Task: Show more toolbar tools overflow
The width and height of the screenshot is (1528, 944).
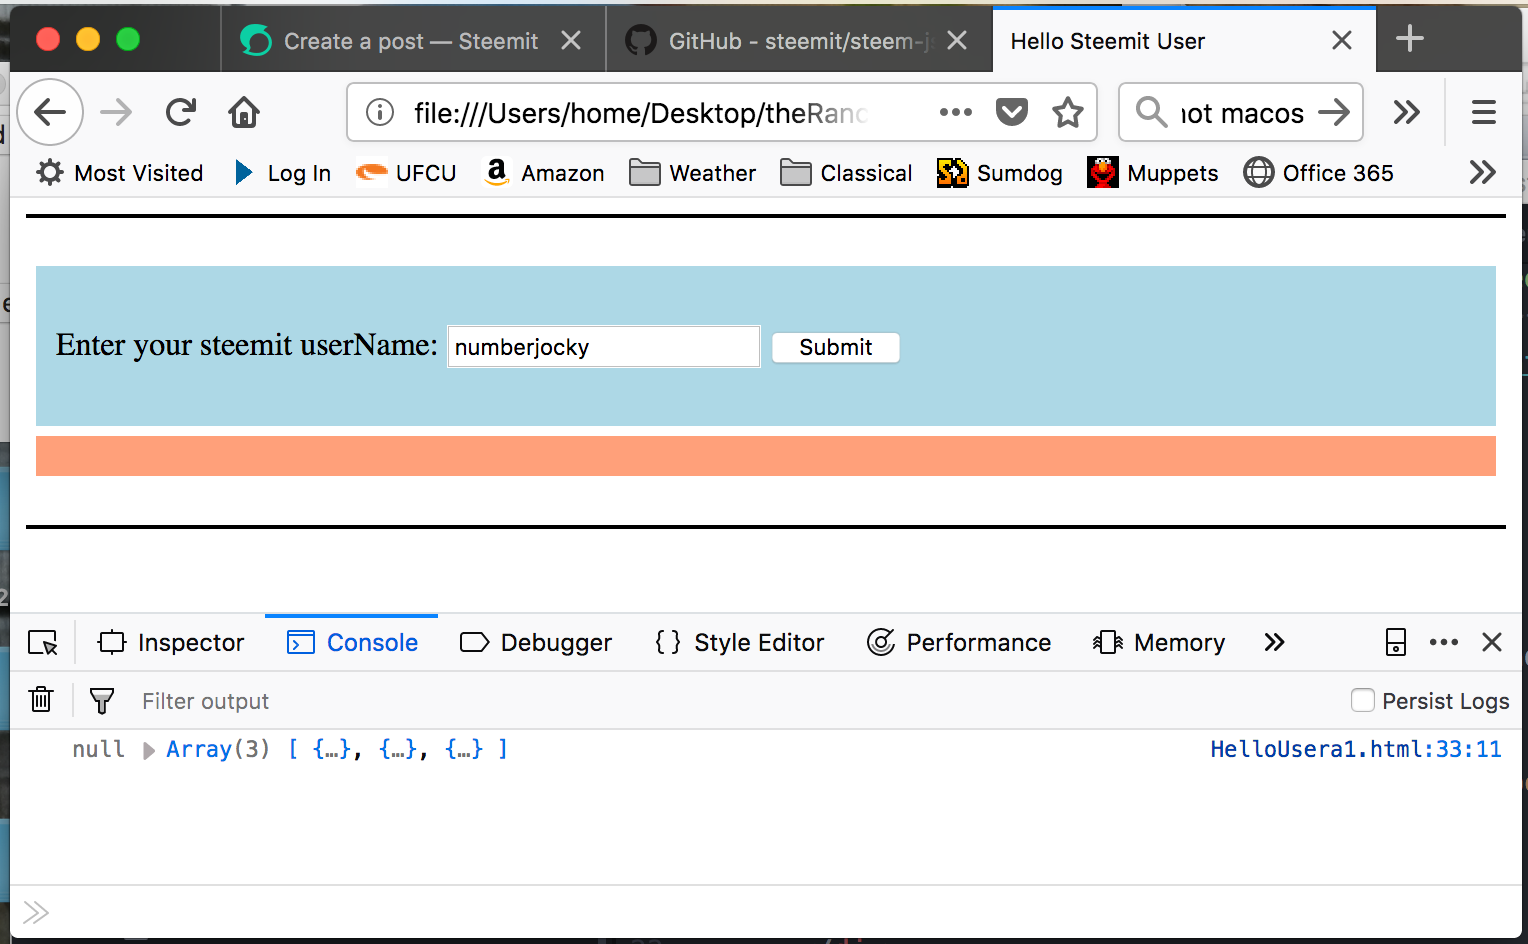Action: 1407,112
